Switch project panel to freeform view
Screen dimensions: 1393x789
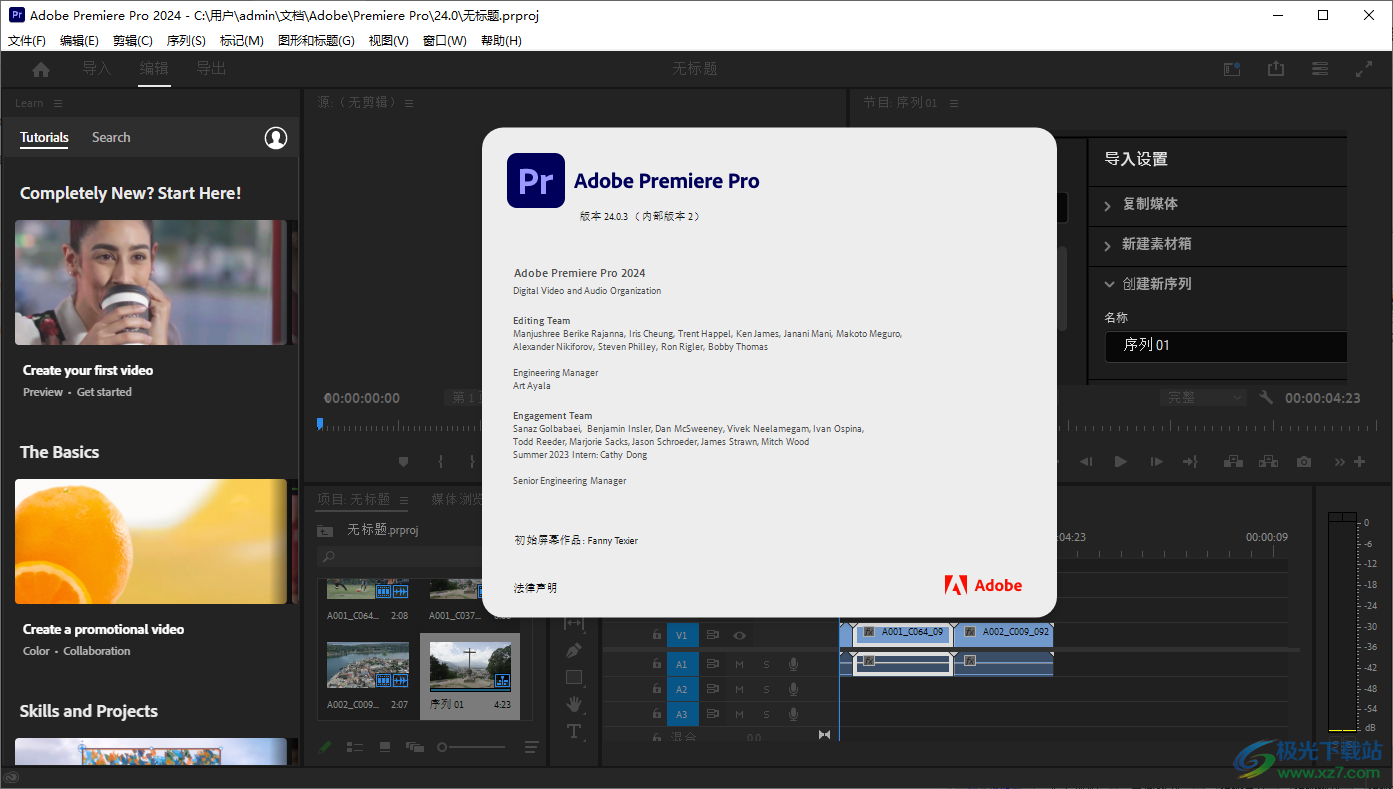415,747
